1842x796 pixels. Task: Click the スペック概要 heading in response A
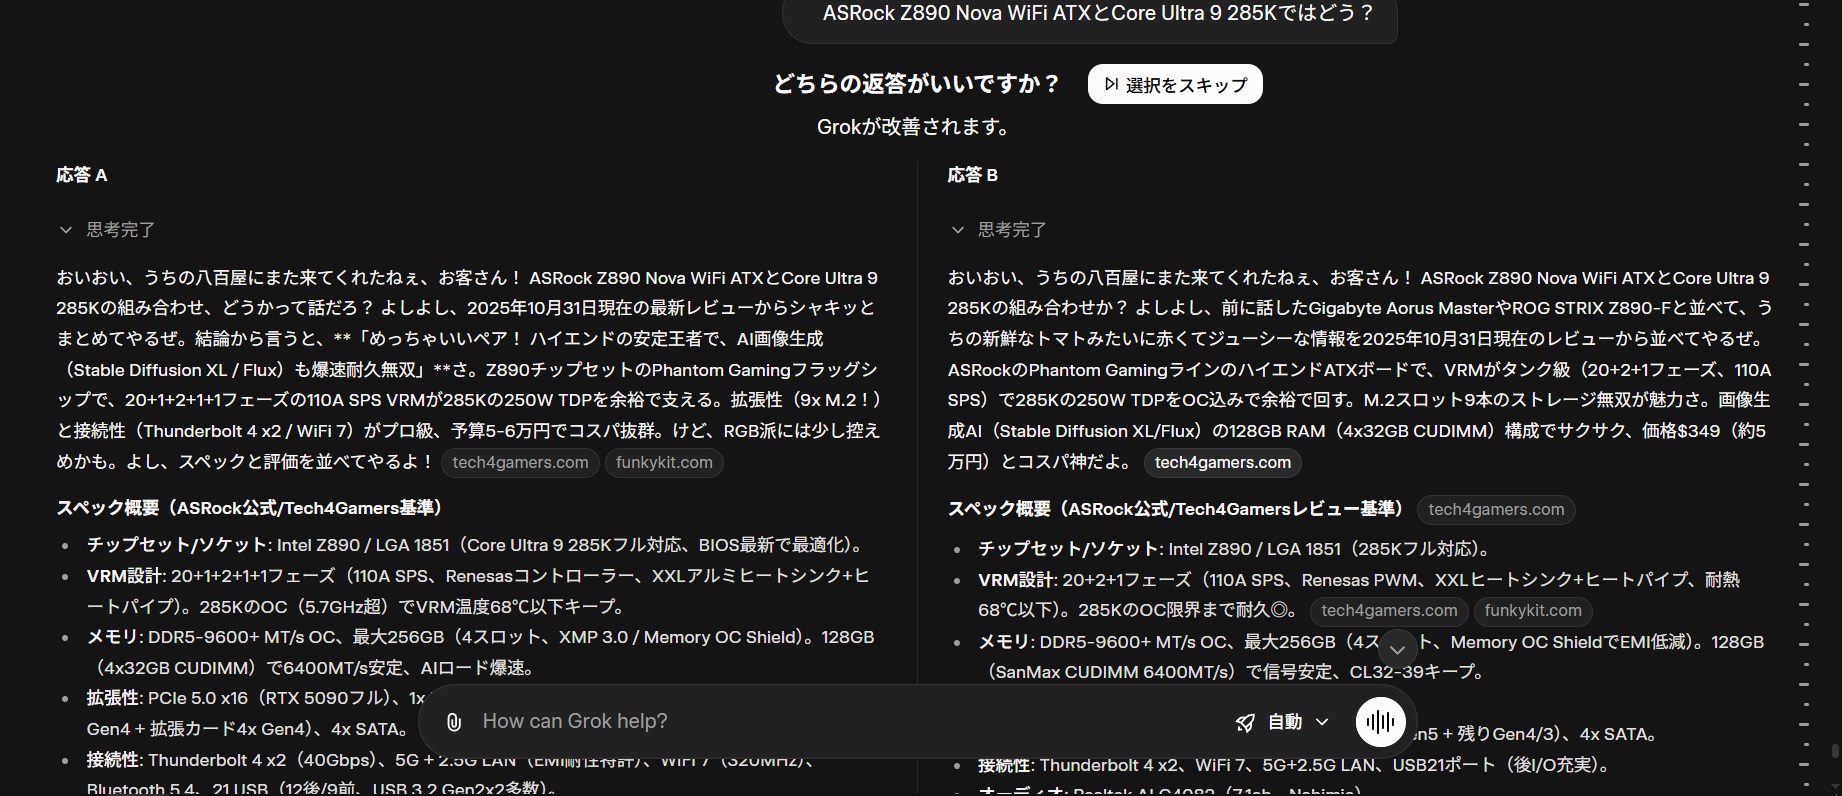(249, 508)
